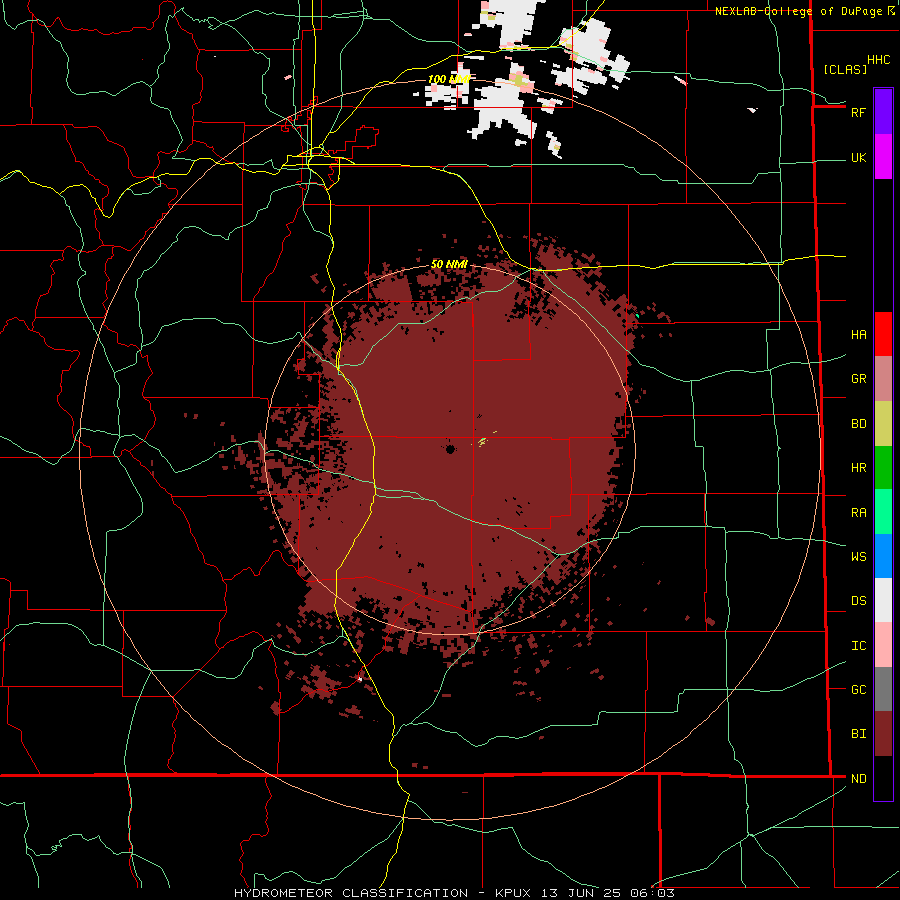Viewport: 900px width, 900px height.
Task: Click the 'GR' legend label
Action: [x=859, y=379]
